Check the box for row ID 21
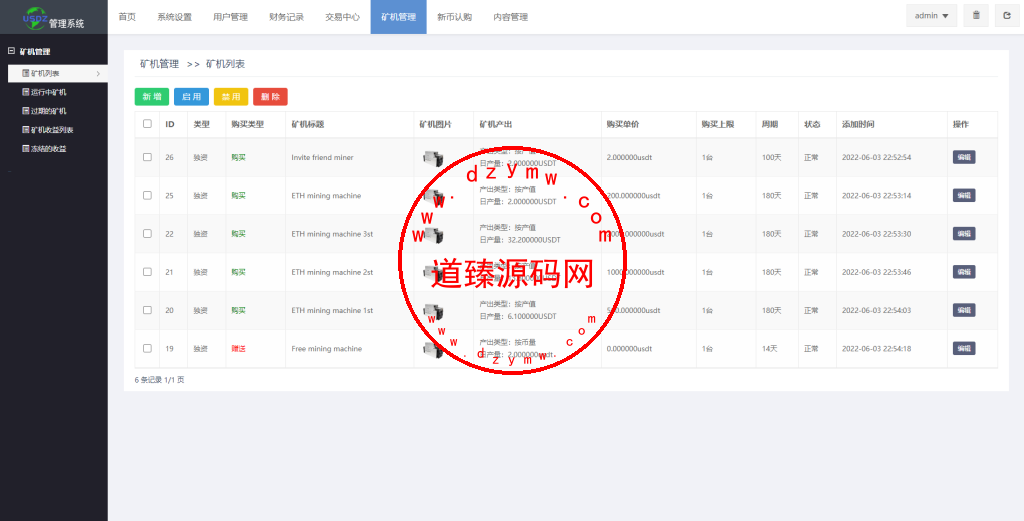The height and width of the screenshot is (521, 1024). click(147, 272)
